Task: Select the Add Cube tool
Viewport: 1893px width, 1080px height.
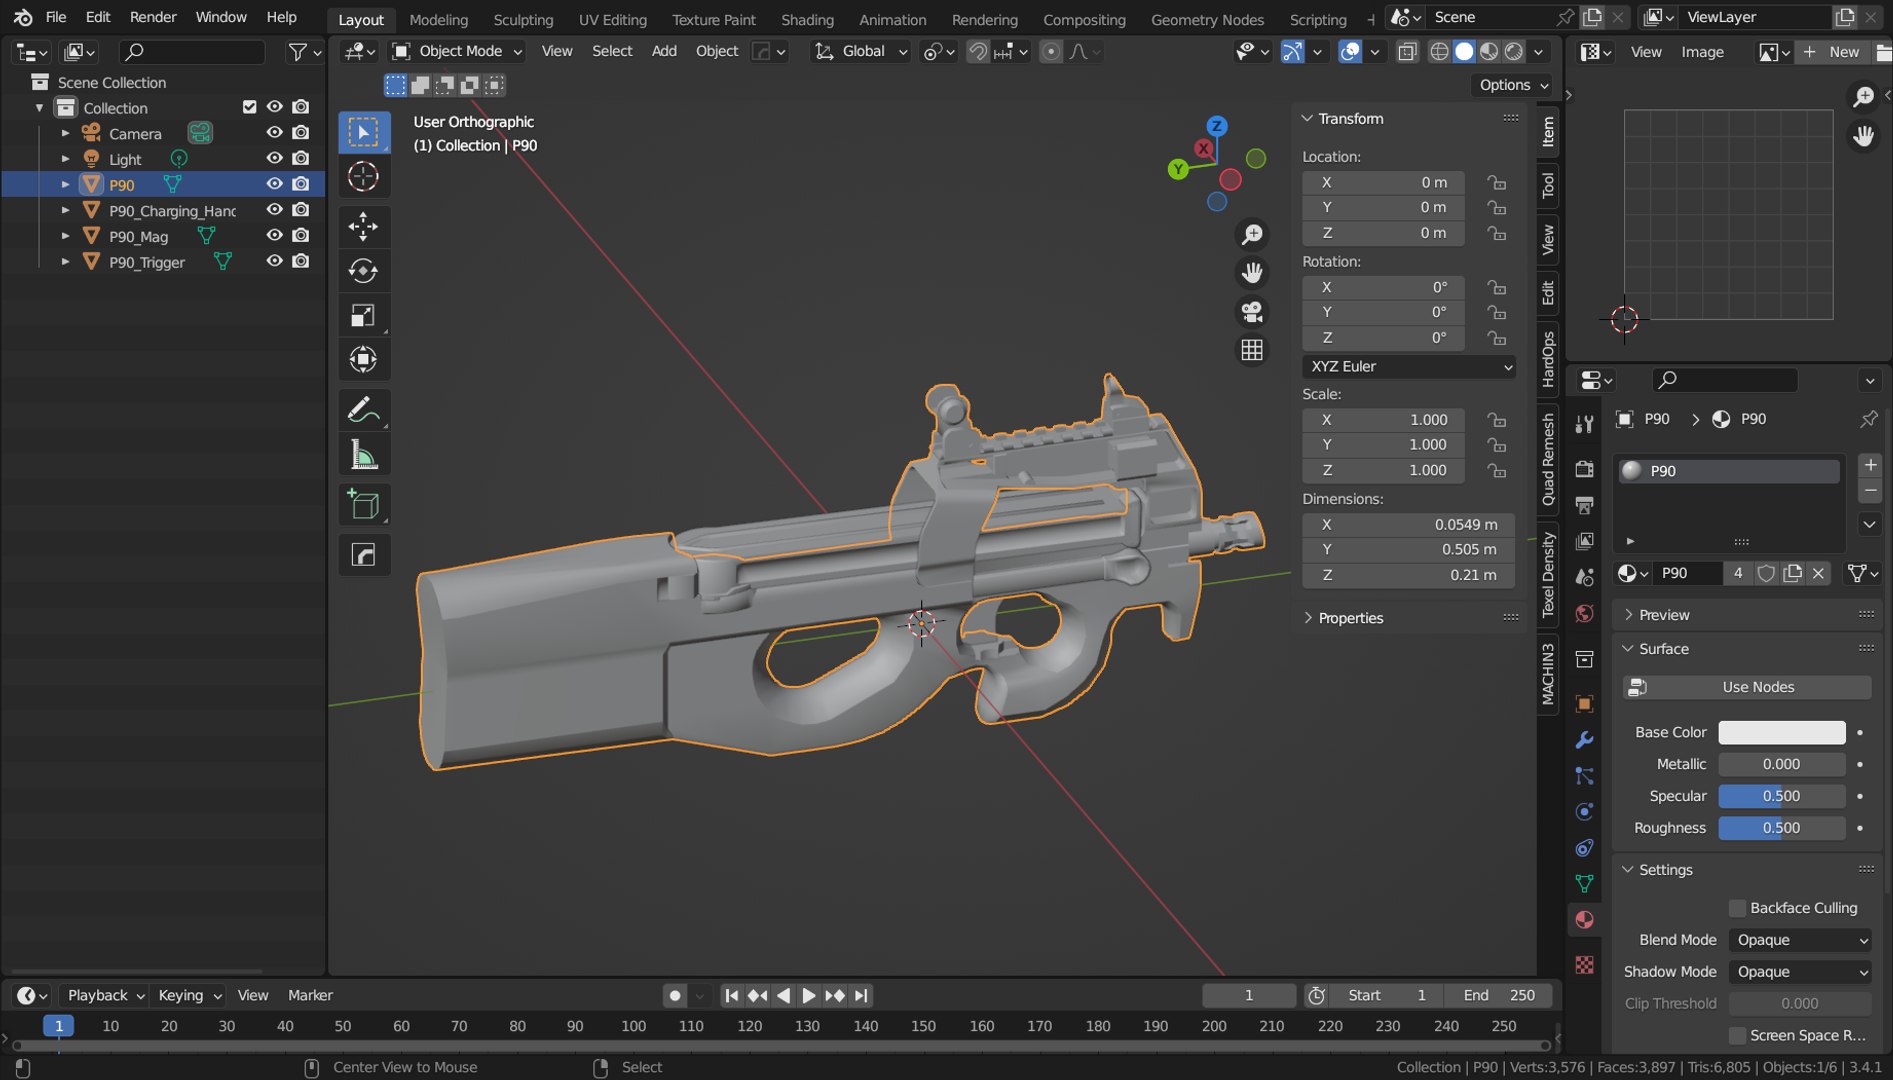Action: click(363, 505)
